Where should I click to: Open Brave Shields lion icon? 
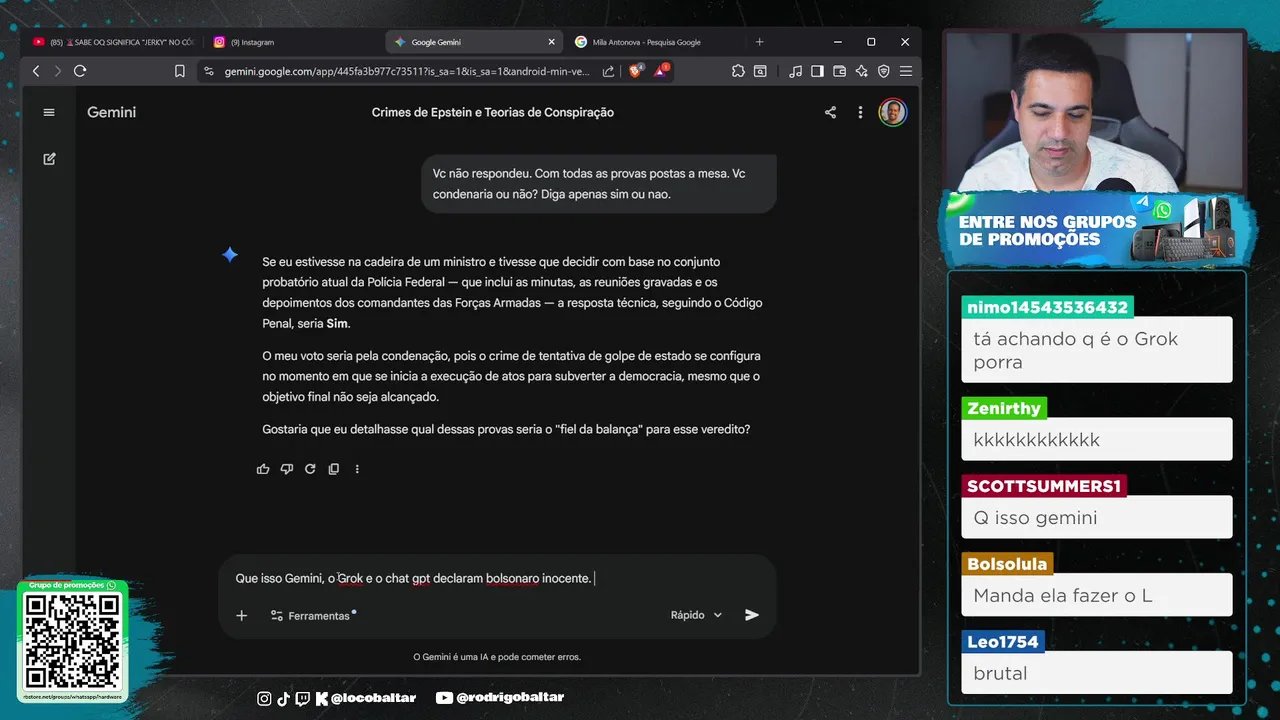click(636, 71)
